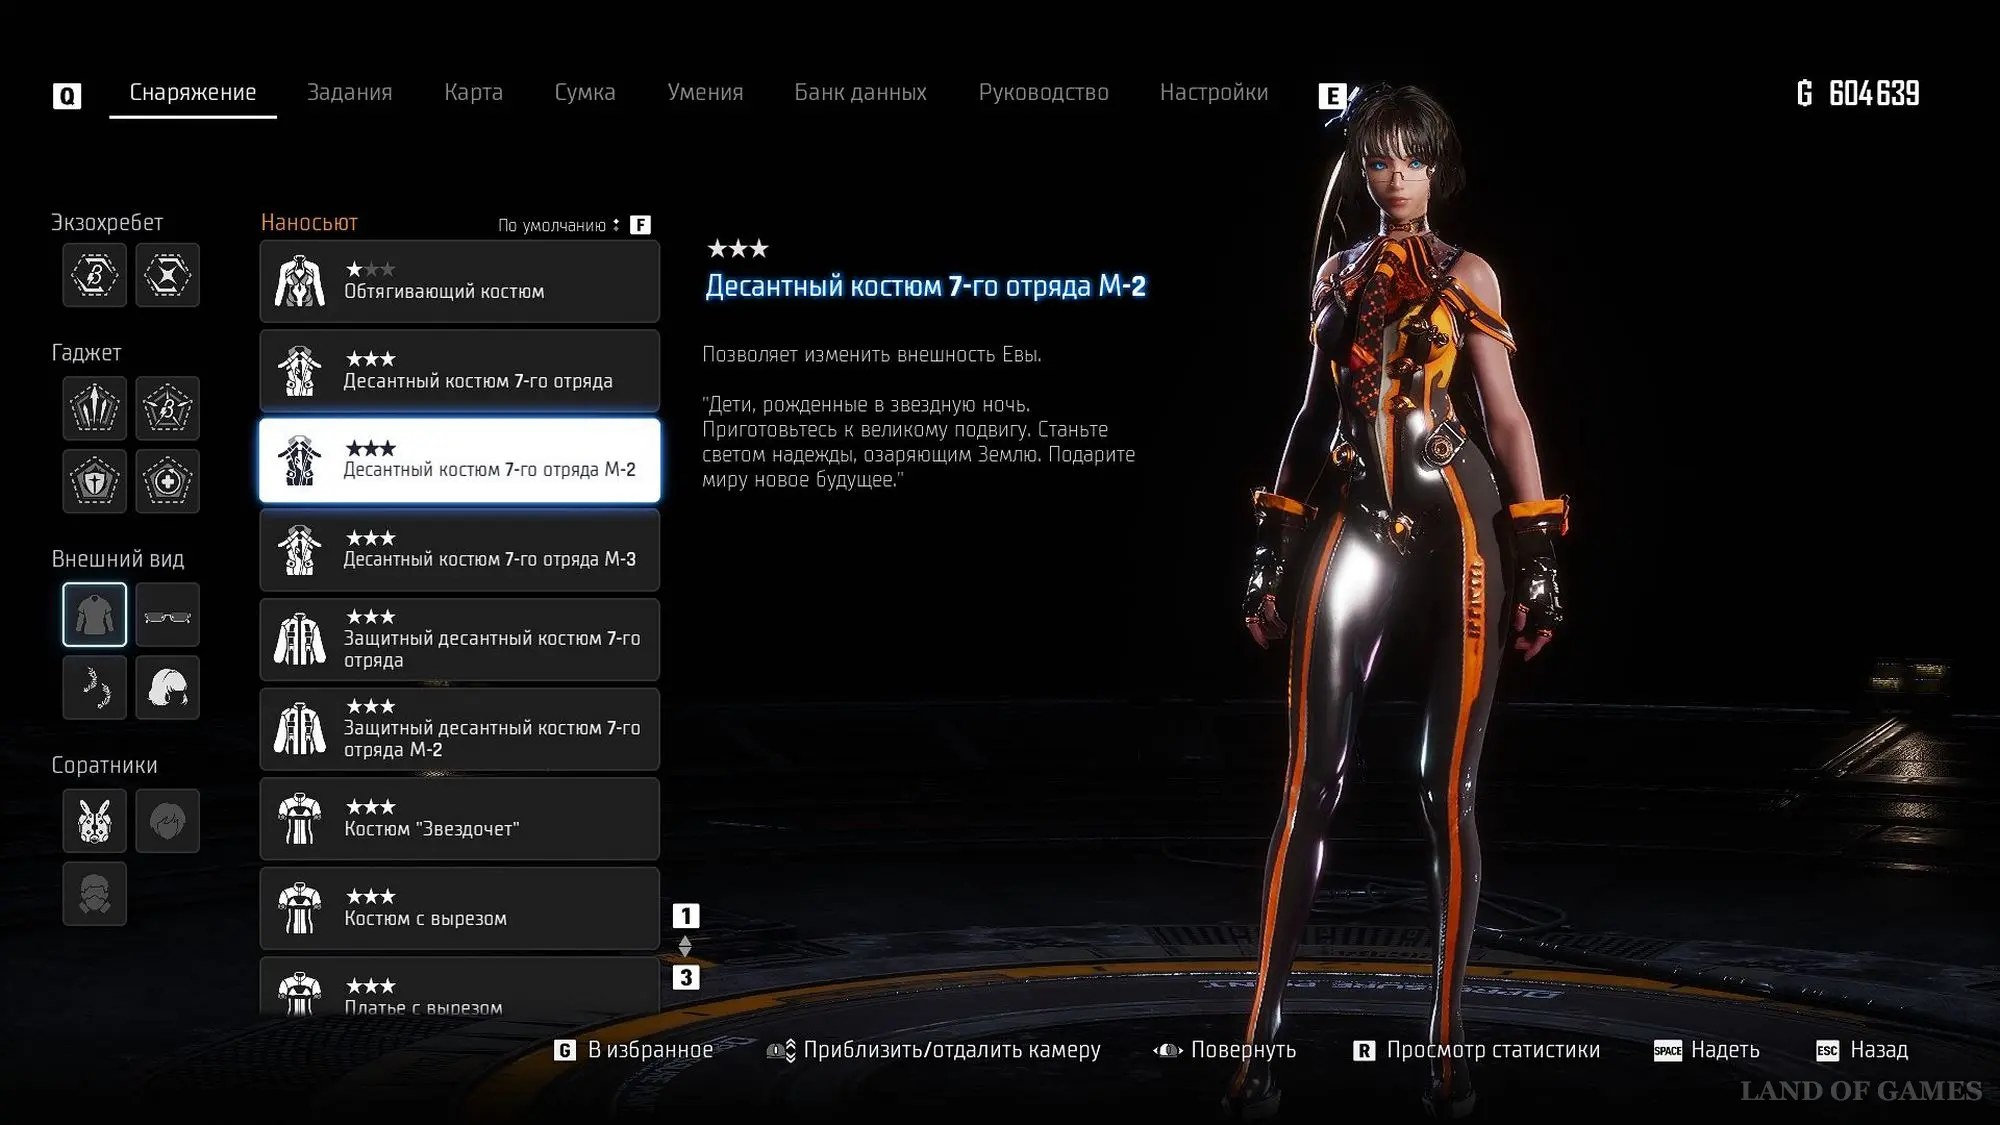The width and height of the screenshot is (2000, 1125).
Task: Click the Позволяет изменить внешность Евы description
Action: 871,355
